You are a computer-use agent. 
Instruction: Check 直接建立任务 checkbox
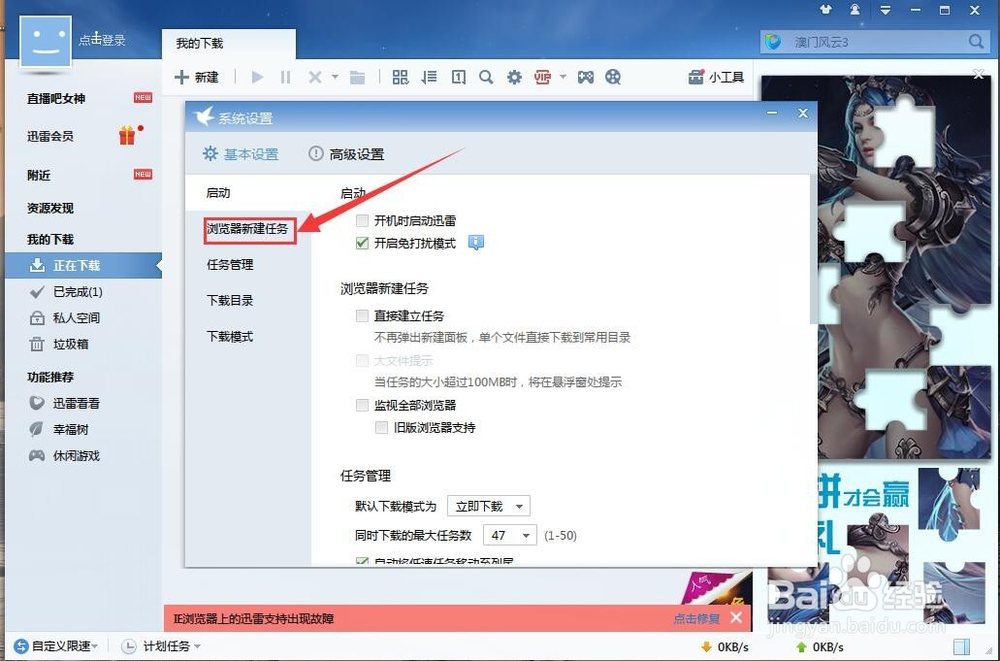362,316
